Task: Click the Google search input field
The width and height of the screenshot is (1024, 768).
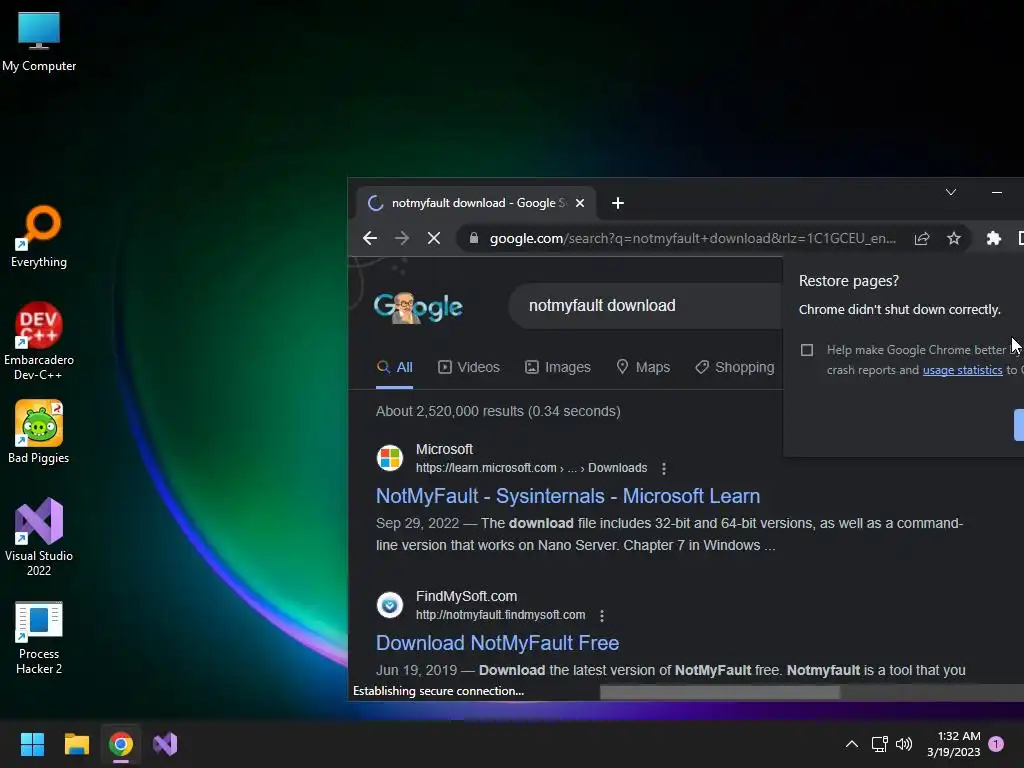Action: pos(647,306)
